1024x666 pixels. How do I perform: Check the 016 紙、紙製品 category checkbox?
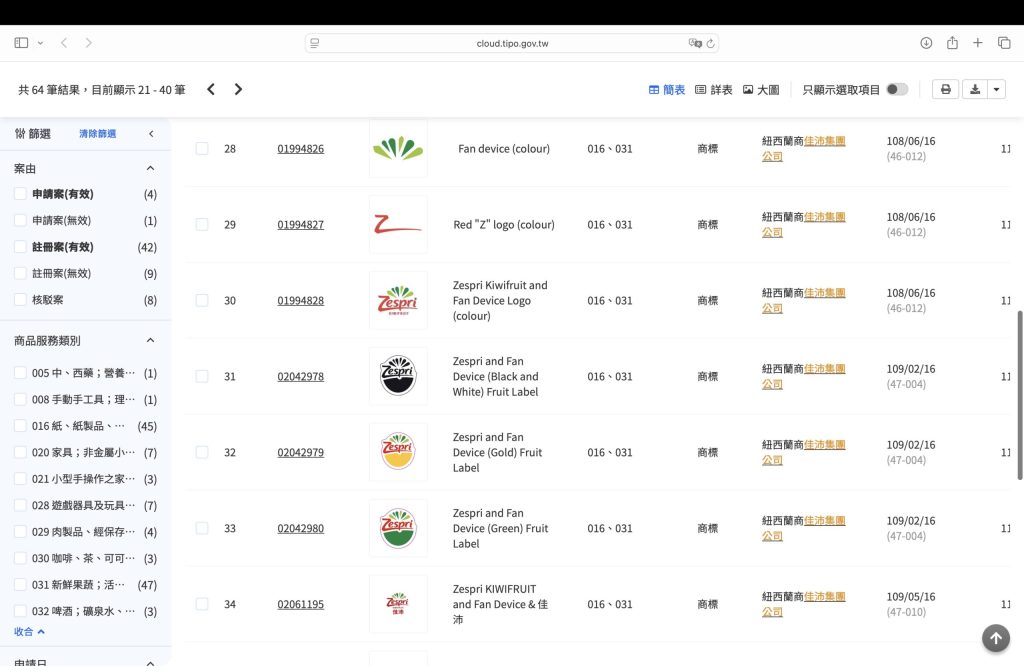[x=21, y=426]
